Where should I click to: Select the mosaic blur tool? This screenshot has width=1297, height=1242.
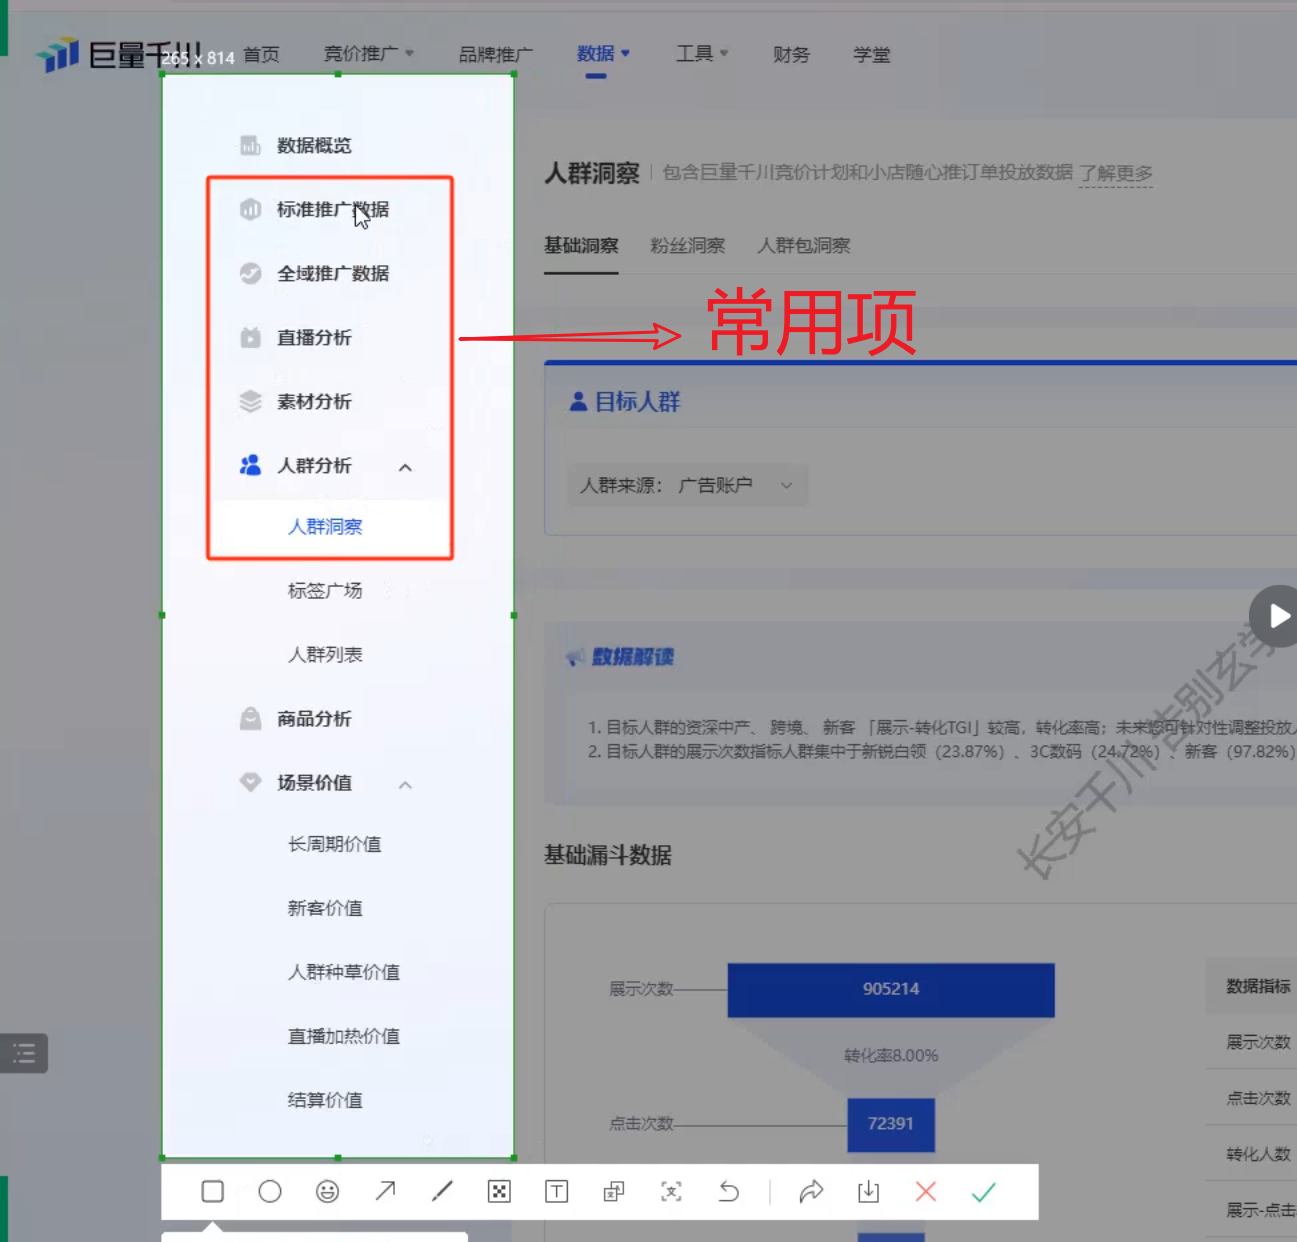click(499, 1191)
